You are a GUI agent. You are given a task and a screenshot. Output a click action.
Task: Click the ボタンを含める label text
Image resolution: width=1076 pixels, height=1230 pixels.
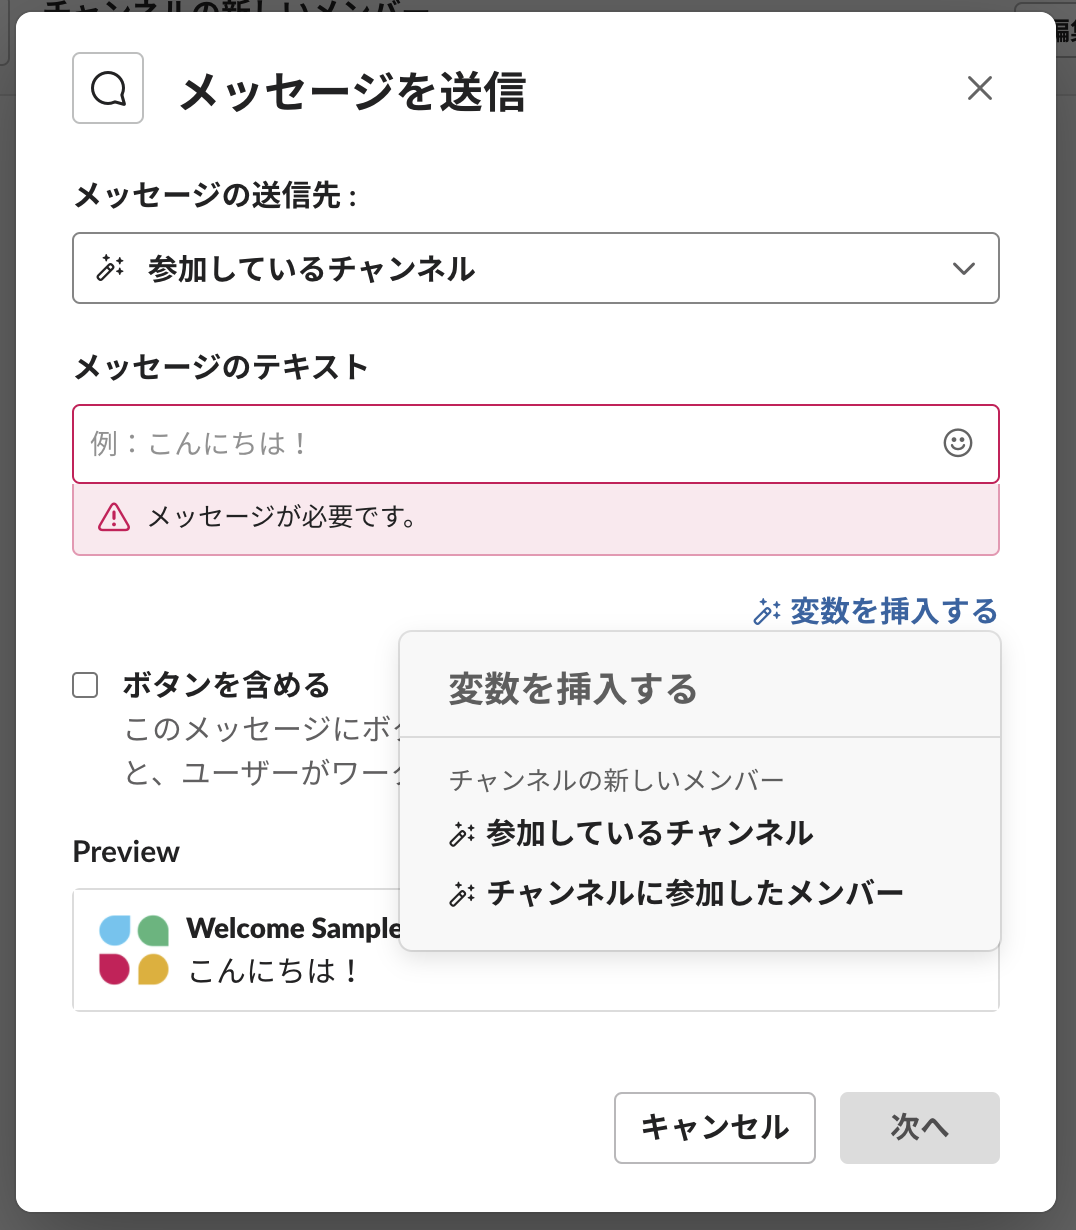click(x=226, y=685)
